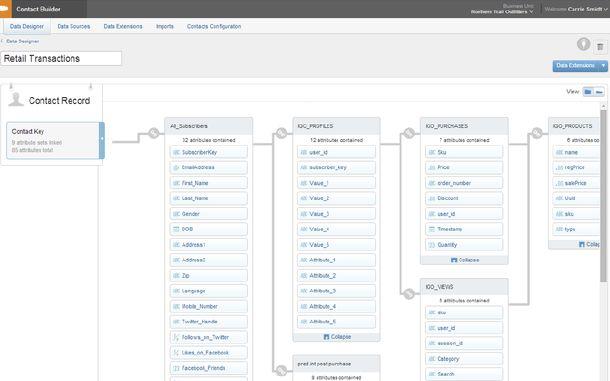The image size is (610, 381).
Task: Click the link icon before IGO_PRODUCTS
Action: point(537,133)
